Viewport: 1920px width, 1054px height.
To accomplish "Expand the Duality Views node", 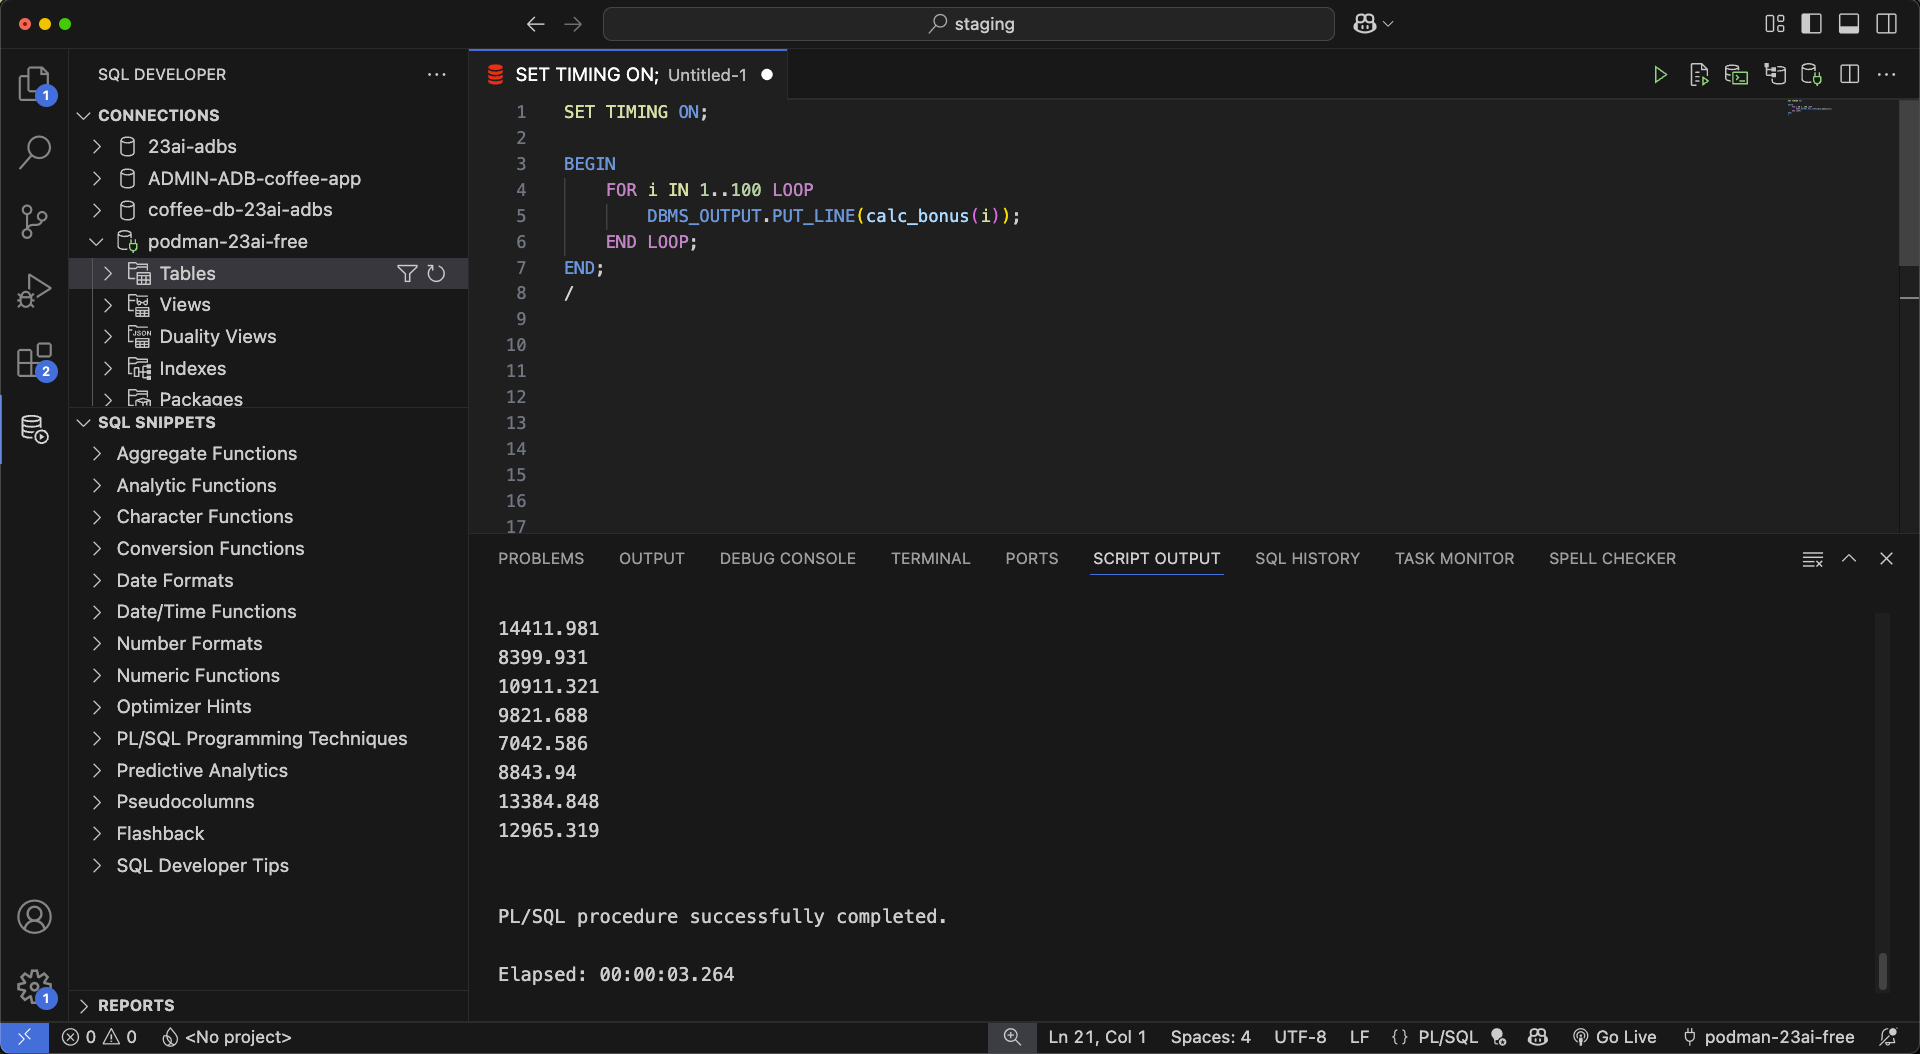I will (108, 337).
